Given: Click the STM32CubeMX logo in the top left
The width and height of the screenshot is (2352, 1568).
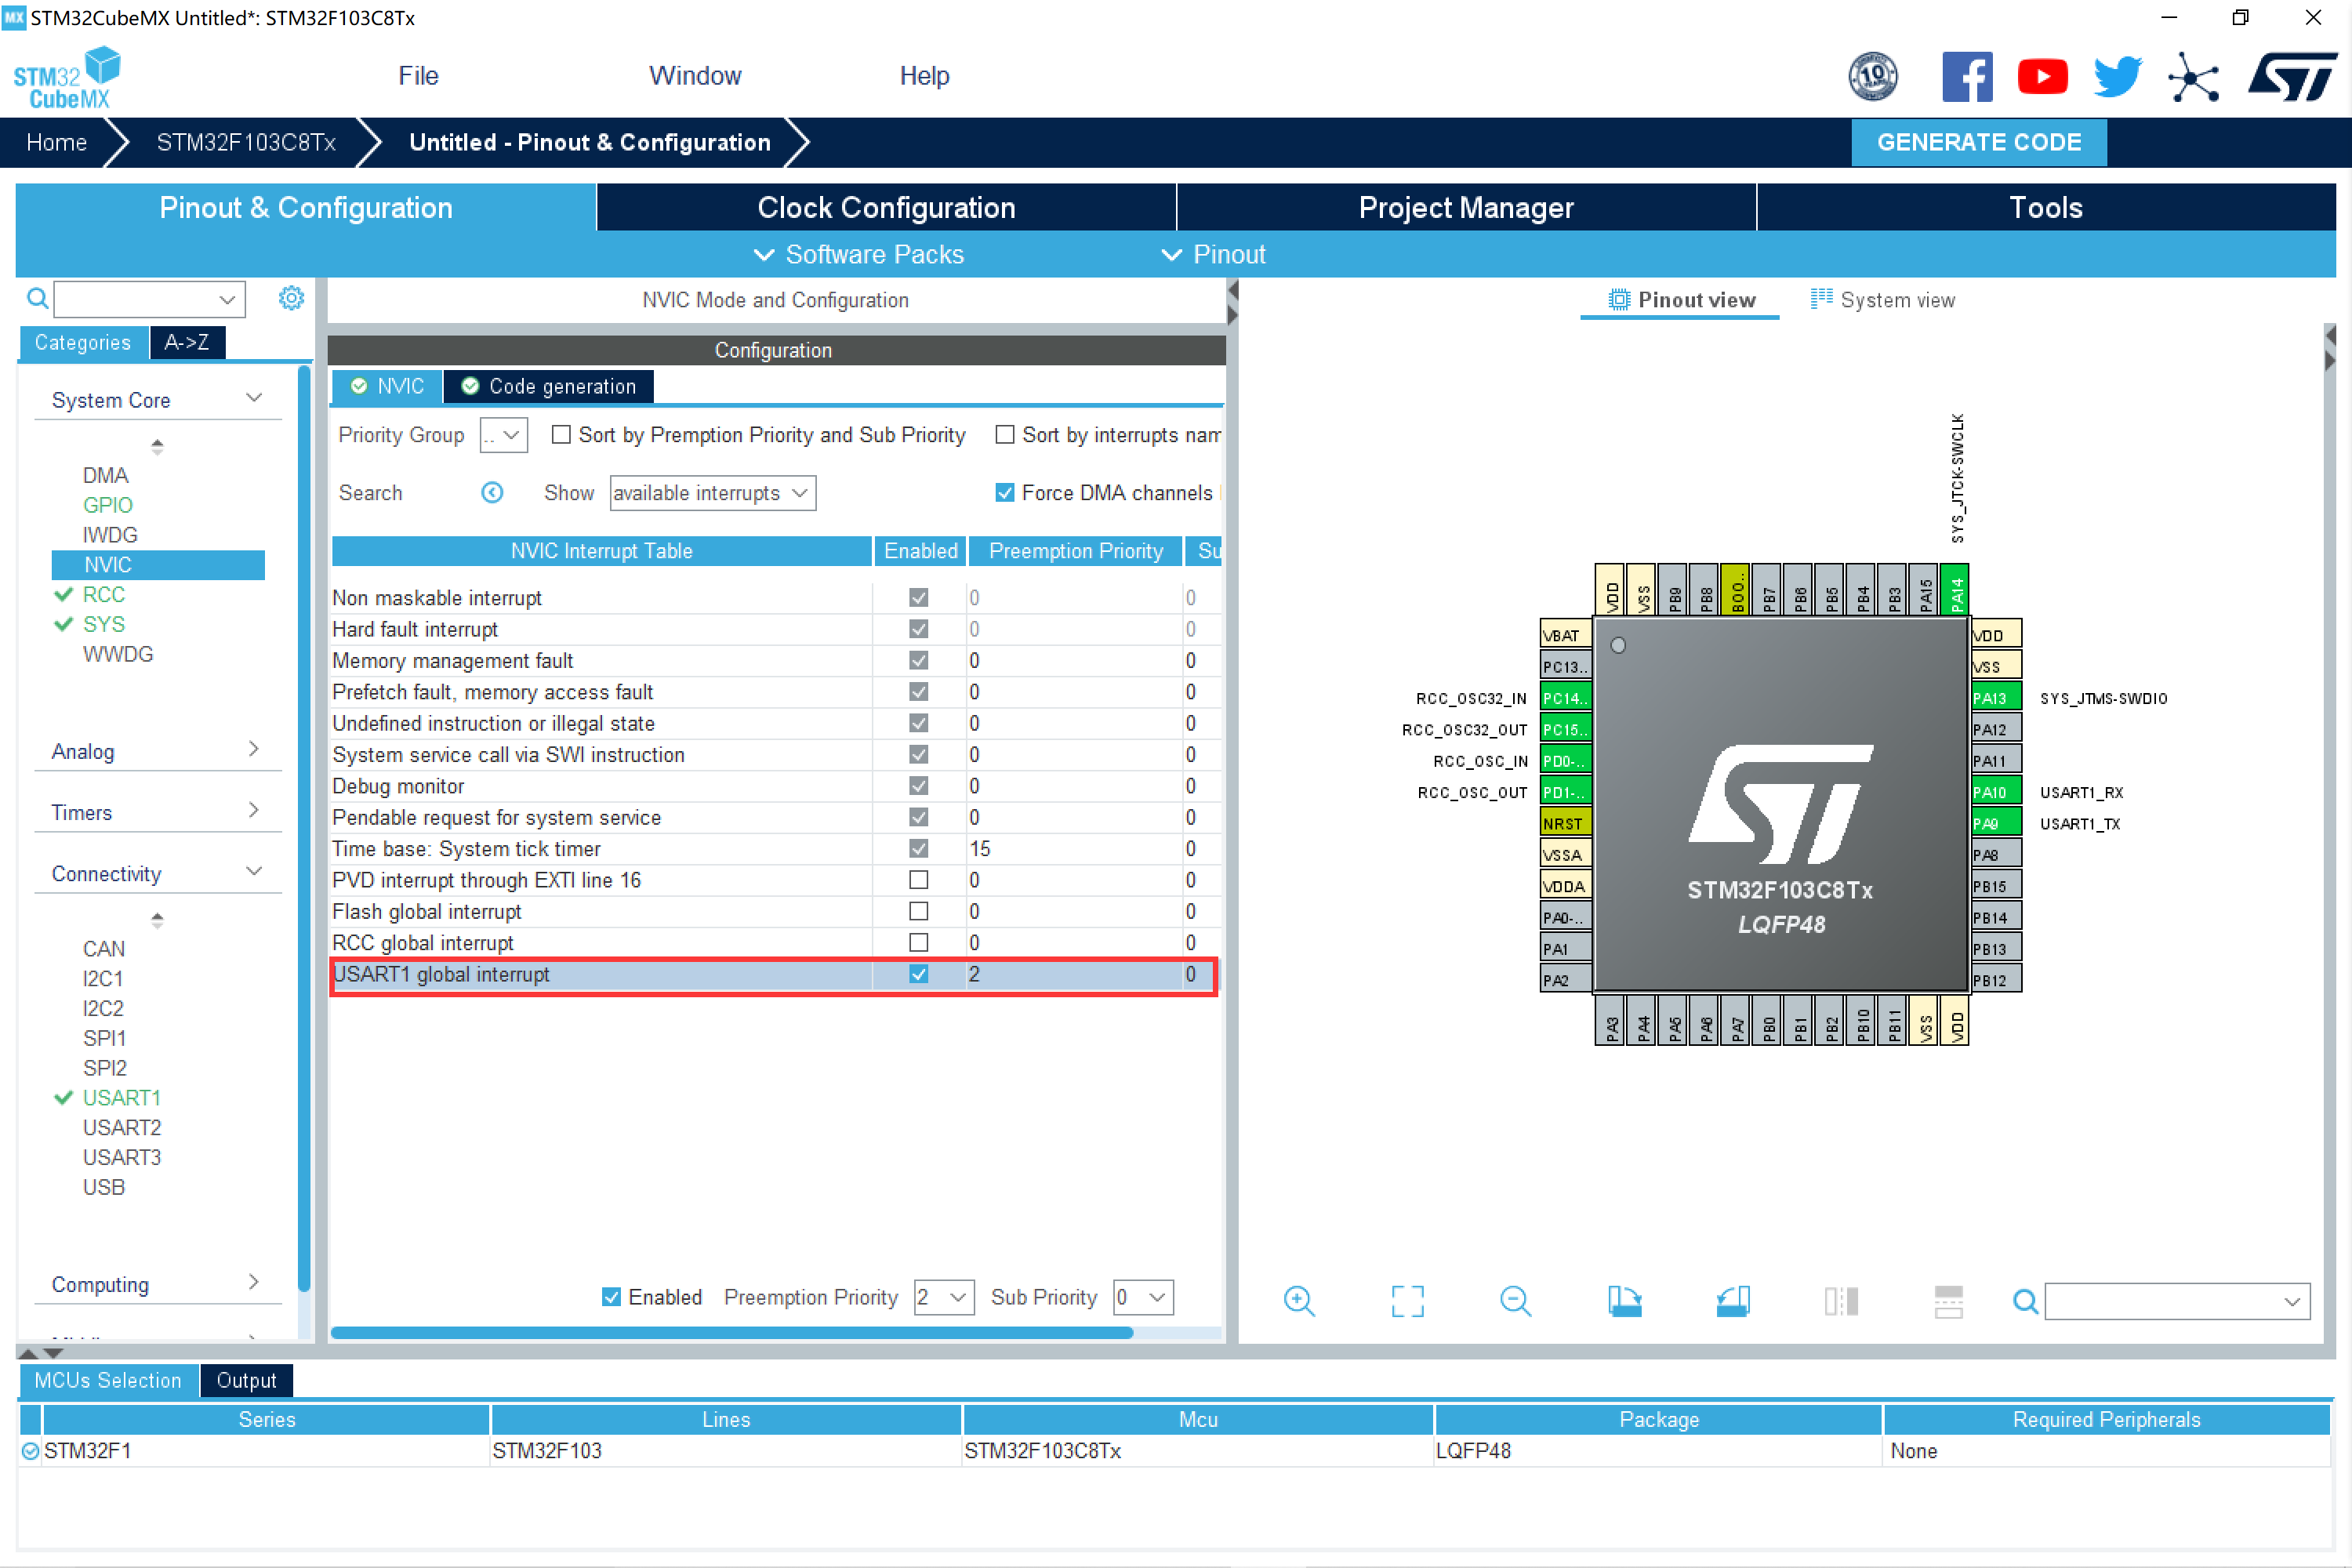Looking at the screenshot, I should pyautogui.click(x=66, y=76).
